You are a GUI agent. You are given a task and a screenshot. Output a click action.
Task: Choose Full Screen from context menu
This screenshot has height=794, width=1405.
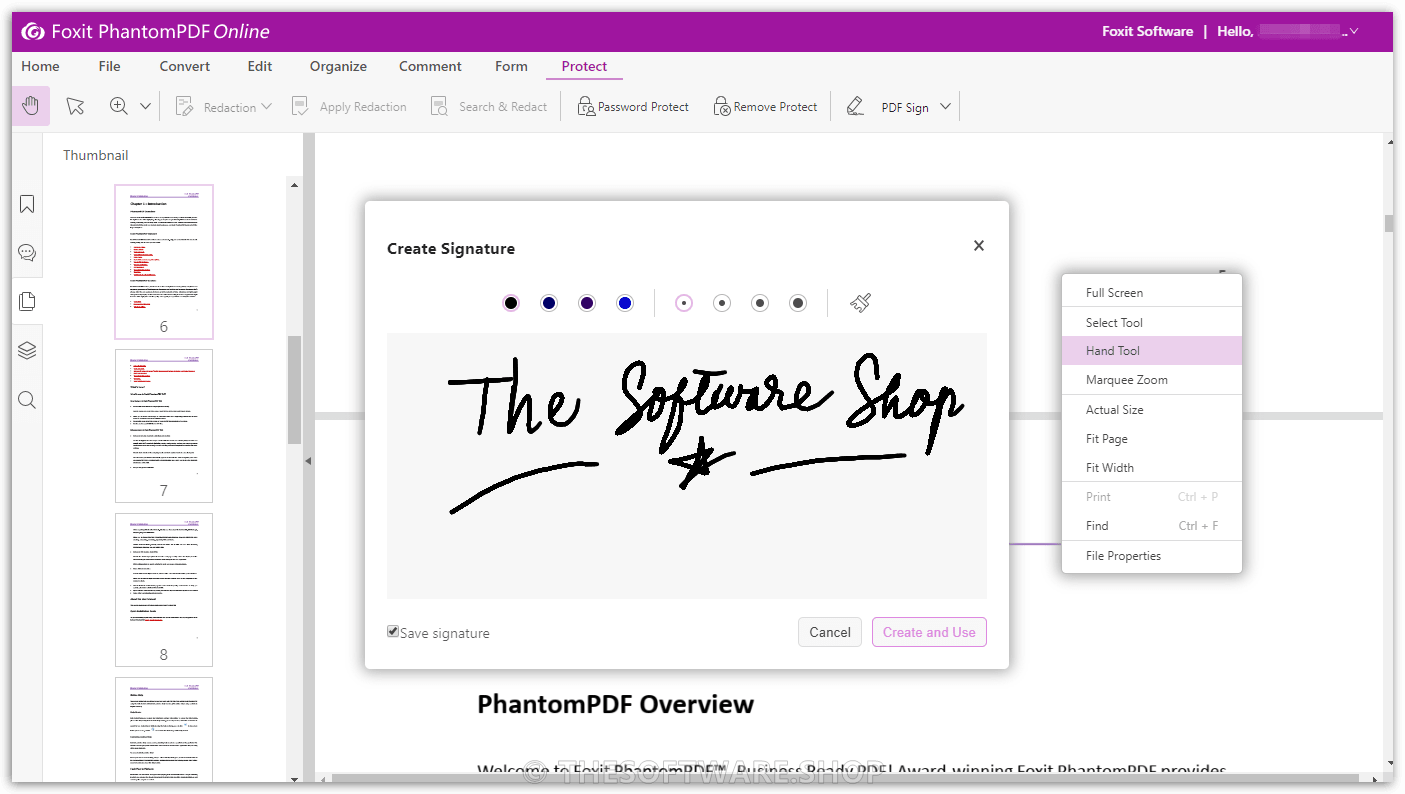(x=1152, y=293)
